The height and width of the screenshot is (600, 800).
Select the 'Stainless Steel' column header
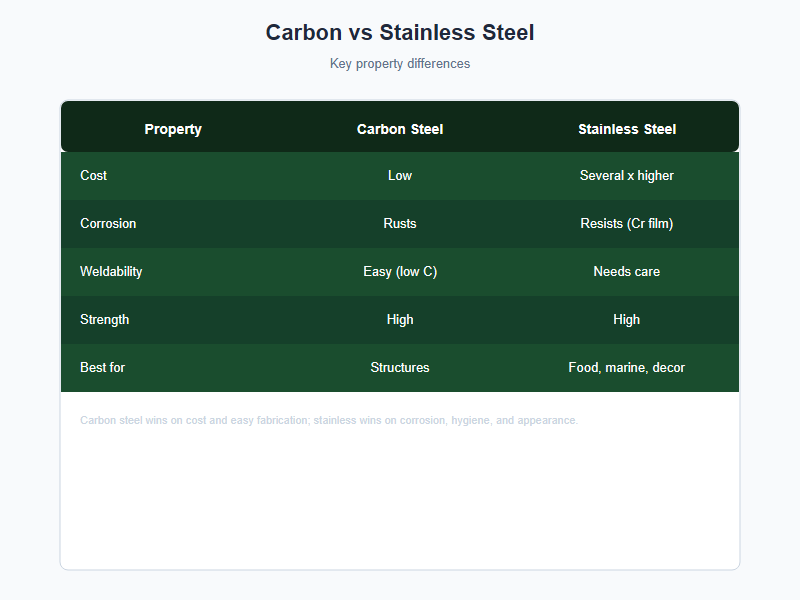[x=627, y=129]
